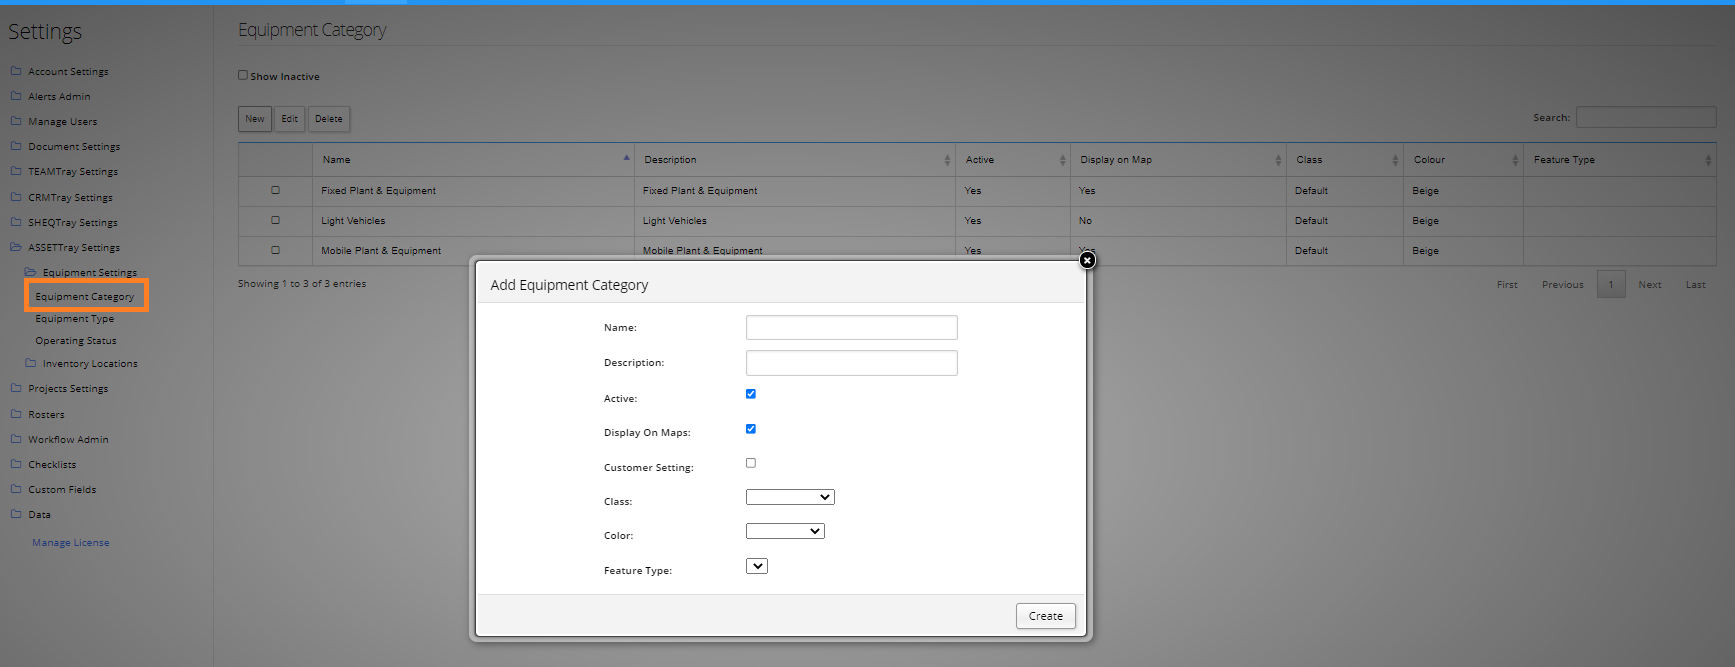
Task: Click Custom Fields folder icon
Action: point(16,489)
